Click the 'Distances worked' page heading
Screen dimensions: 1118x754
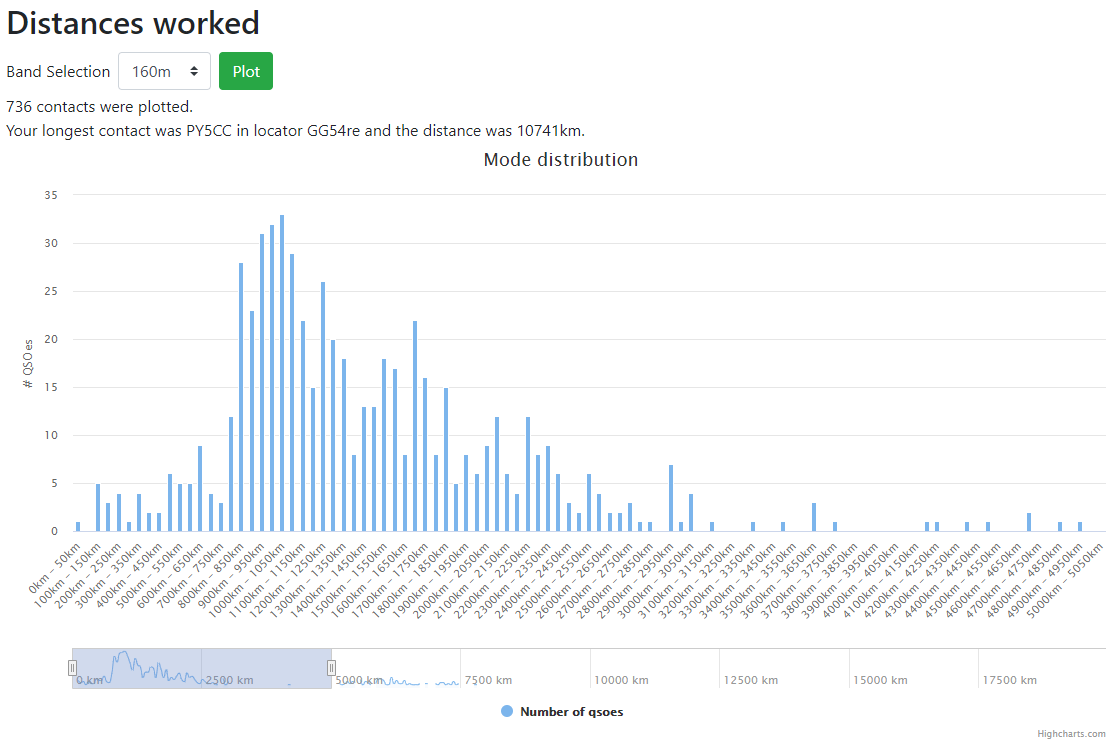pyautogui.click(x=133, y=22)
